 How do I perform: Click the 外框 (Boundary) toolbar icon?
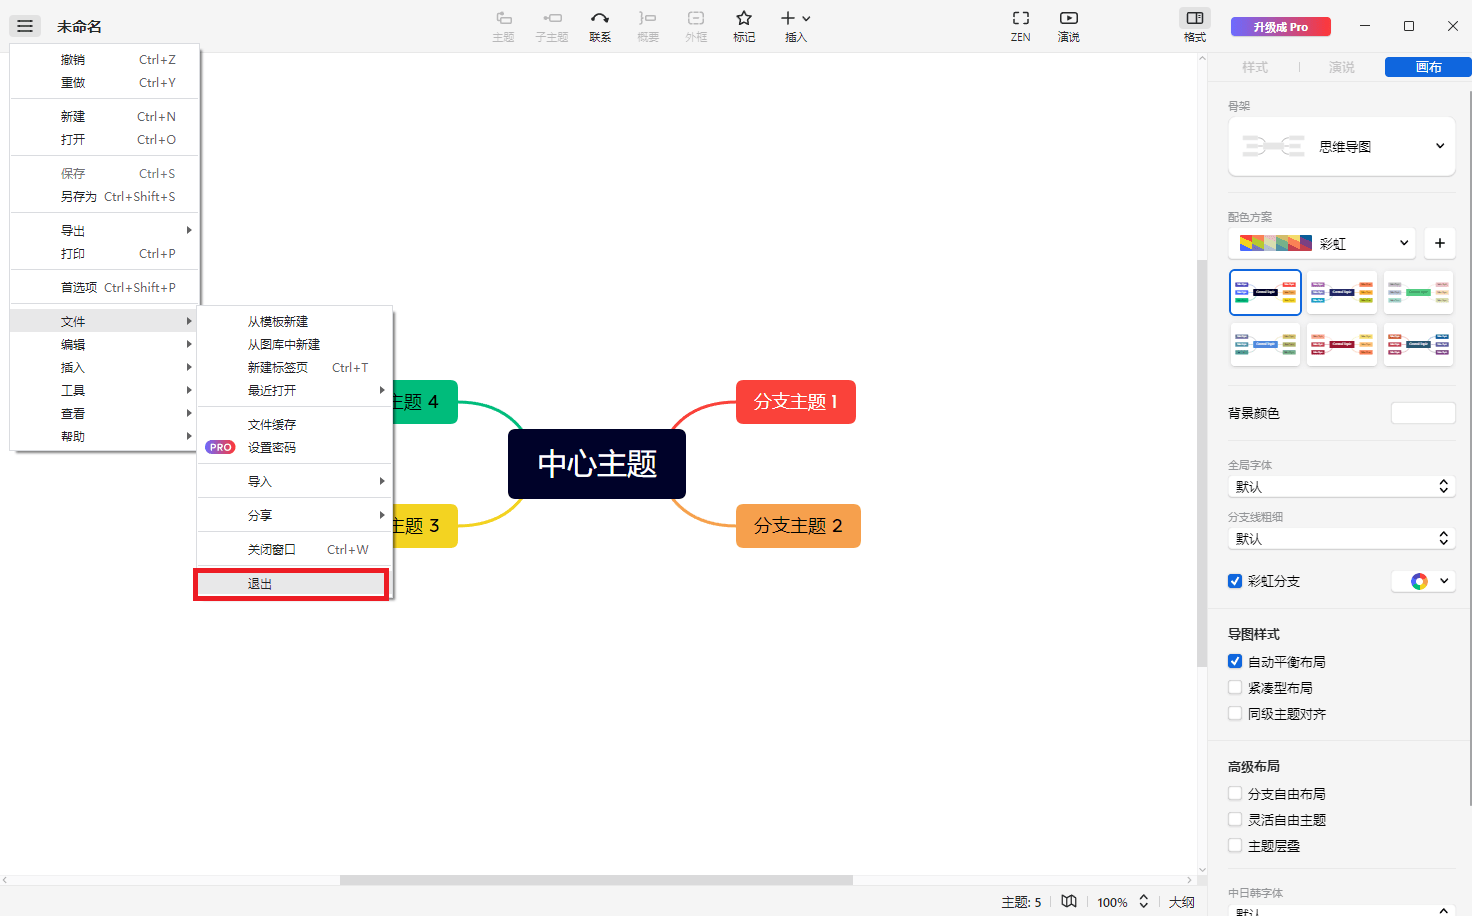click(696, 26)
